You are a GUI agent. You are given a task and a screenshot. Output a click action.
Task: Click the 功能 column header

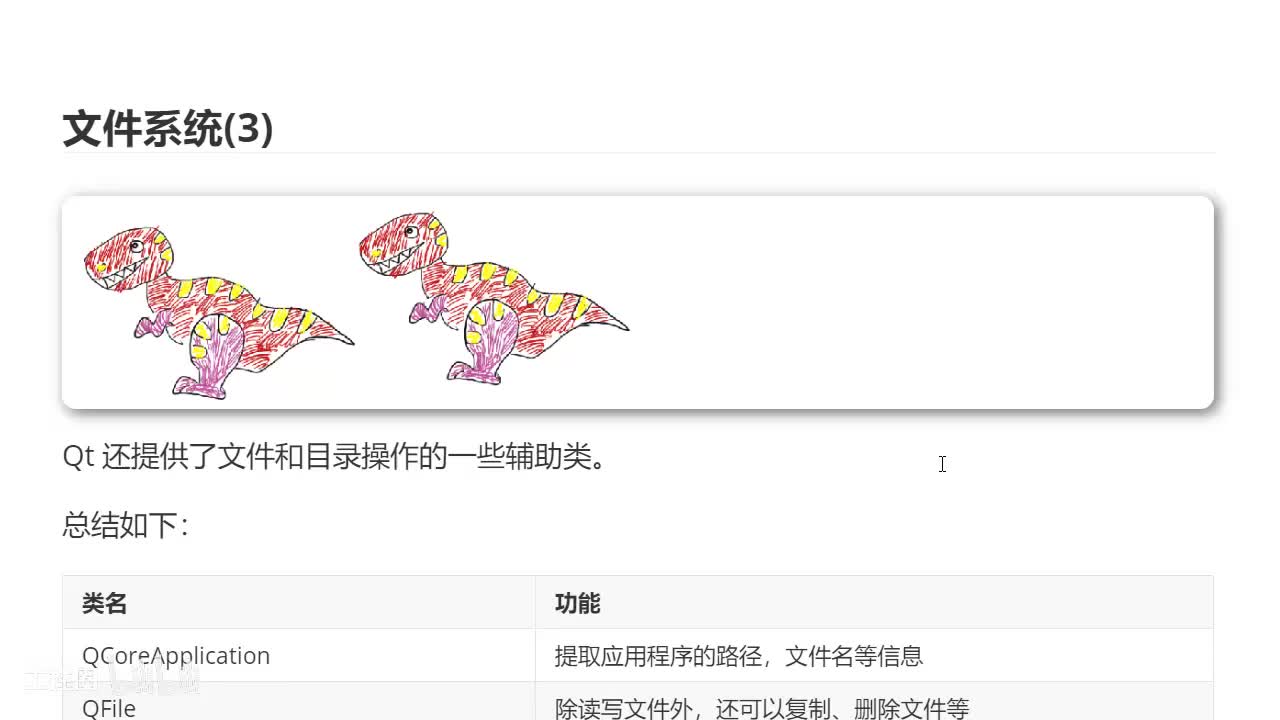pos(874,603)
